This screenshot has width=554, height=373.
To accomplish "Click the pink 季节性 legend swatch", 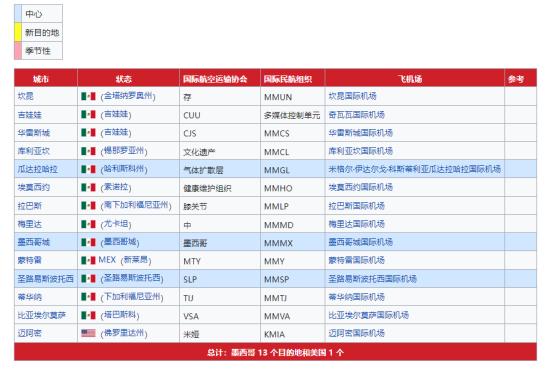I will pyautogui.click(x=18, y=51).
